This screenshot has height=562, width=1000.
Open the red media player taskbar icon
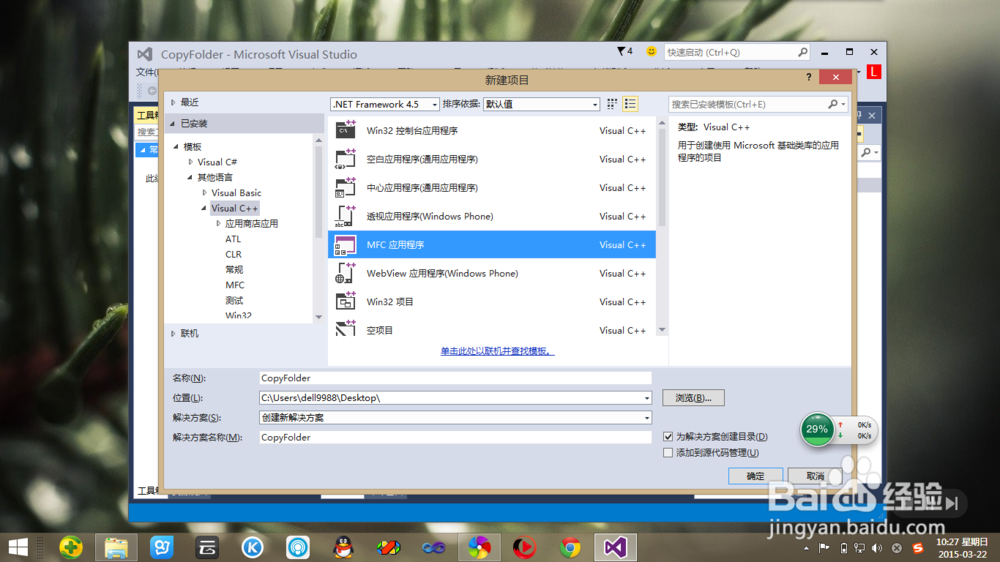pos(524,547)
